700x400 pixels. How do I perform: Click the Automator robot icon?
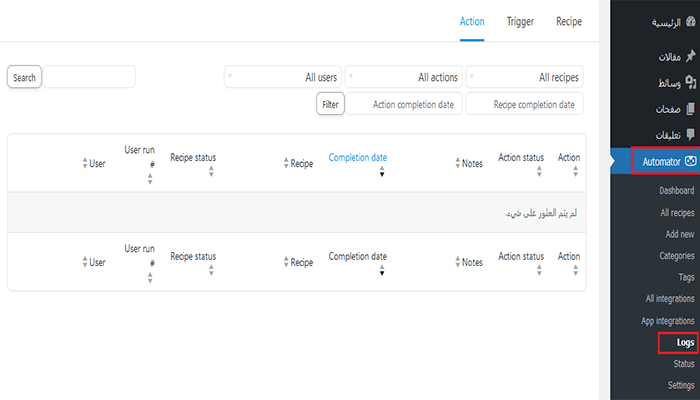point(690,161)
